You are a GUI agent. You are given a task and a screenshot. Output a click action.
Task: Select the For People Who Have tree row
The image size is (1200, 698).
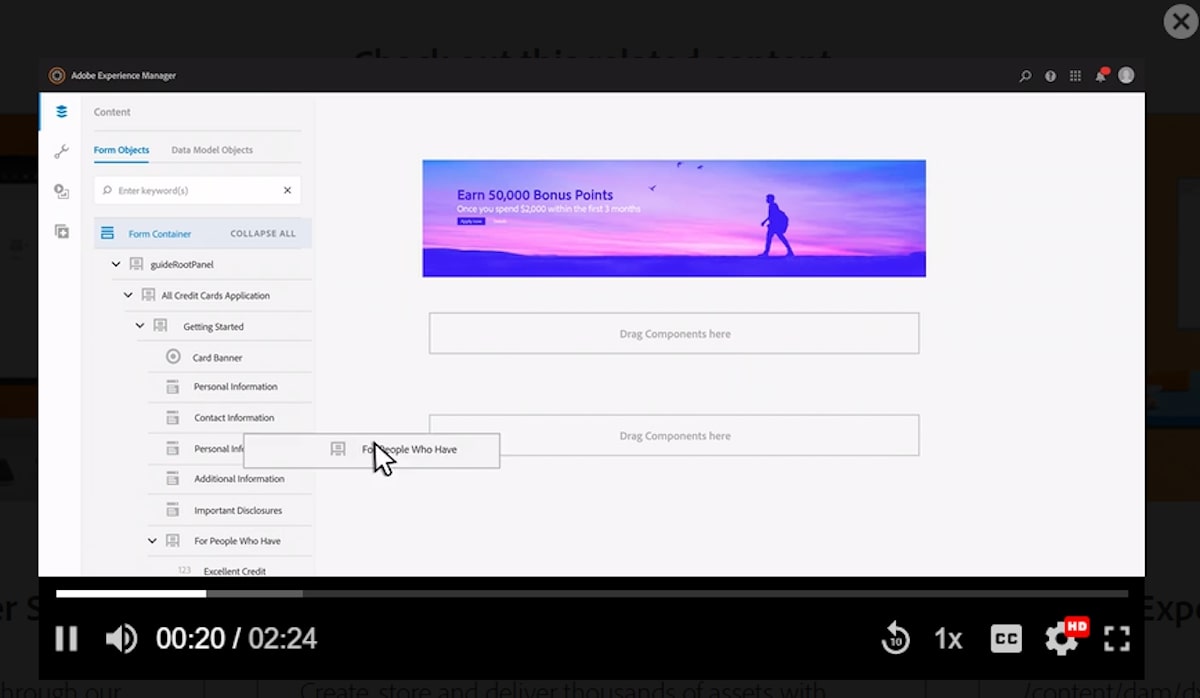(x=237, y=541)
